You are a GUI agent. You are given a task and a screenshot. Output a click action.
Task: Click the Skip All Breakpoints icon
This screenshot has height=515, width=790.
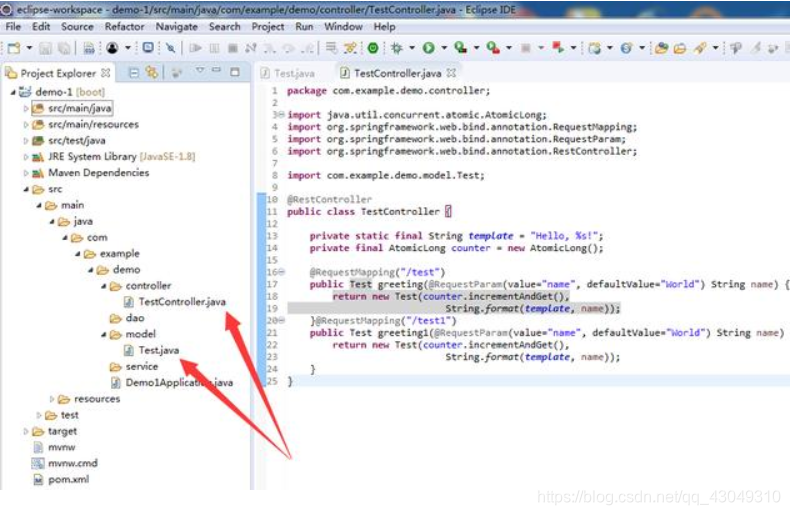click(171, 48)
